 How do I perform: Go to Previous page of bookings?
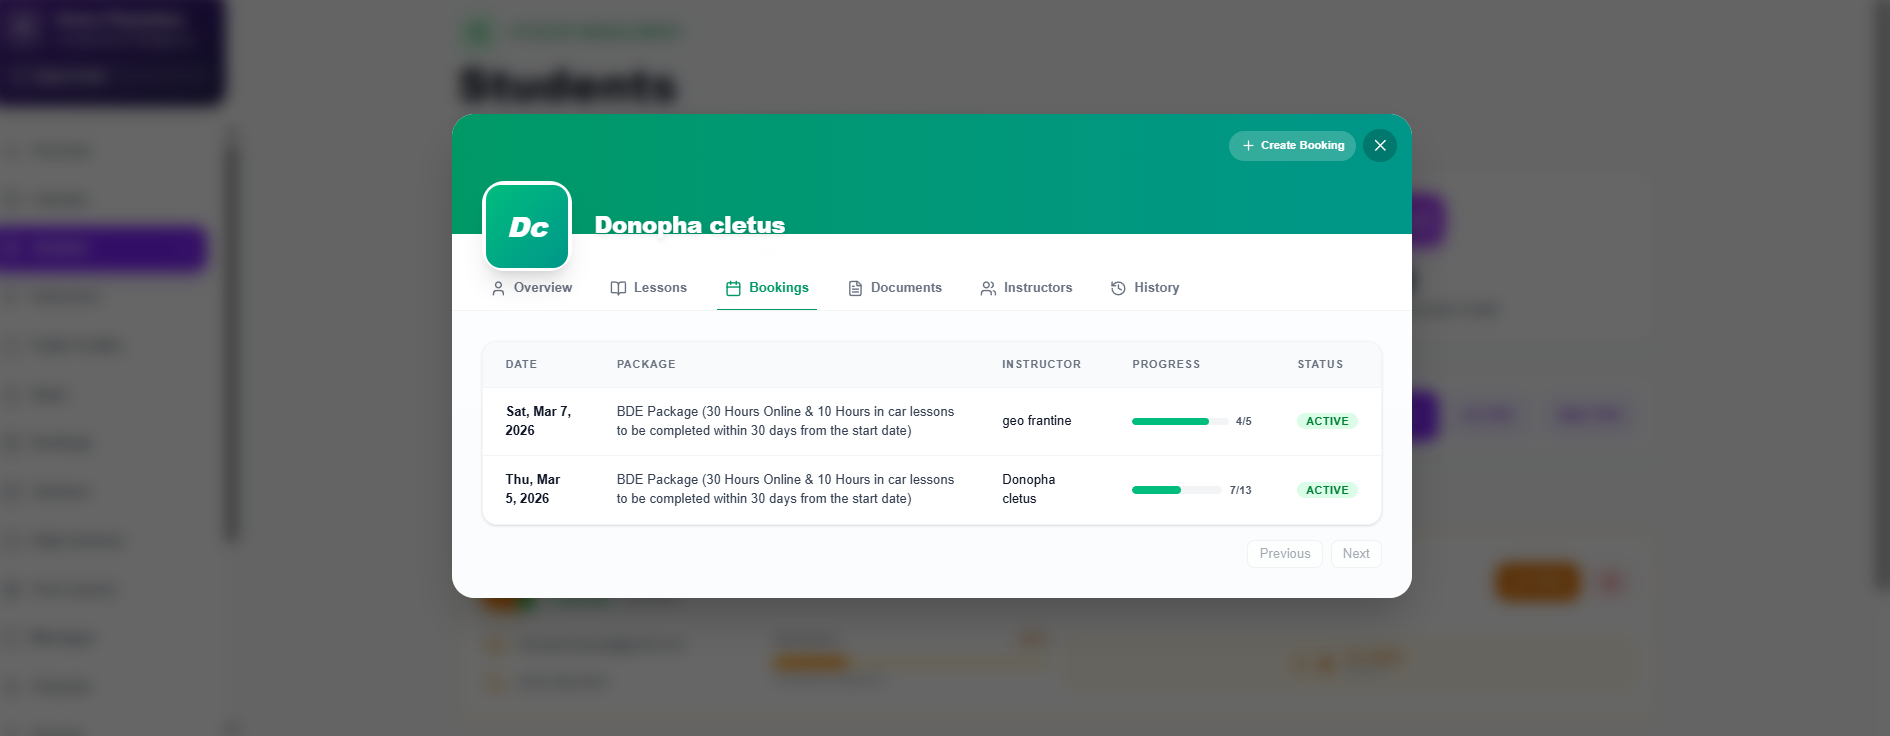click(x=1284, y=554)
